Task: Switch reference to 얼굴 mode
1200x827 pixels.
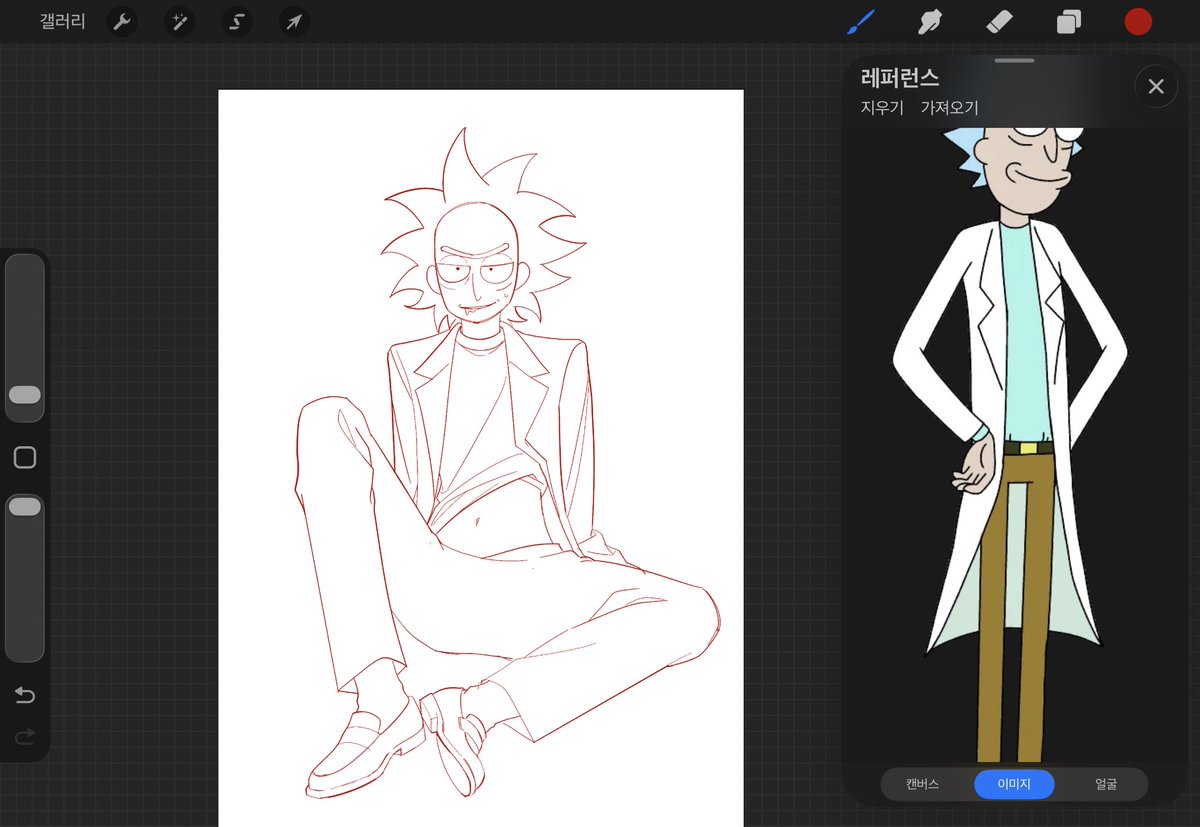Action: [1106, 784]
